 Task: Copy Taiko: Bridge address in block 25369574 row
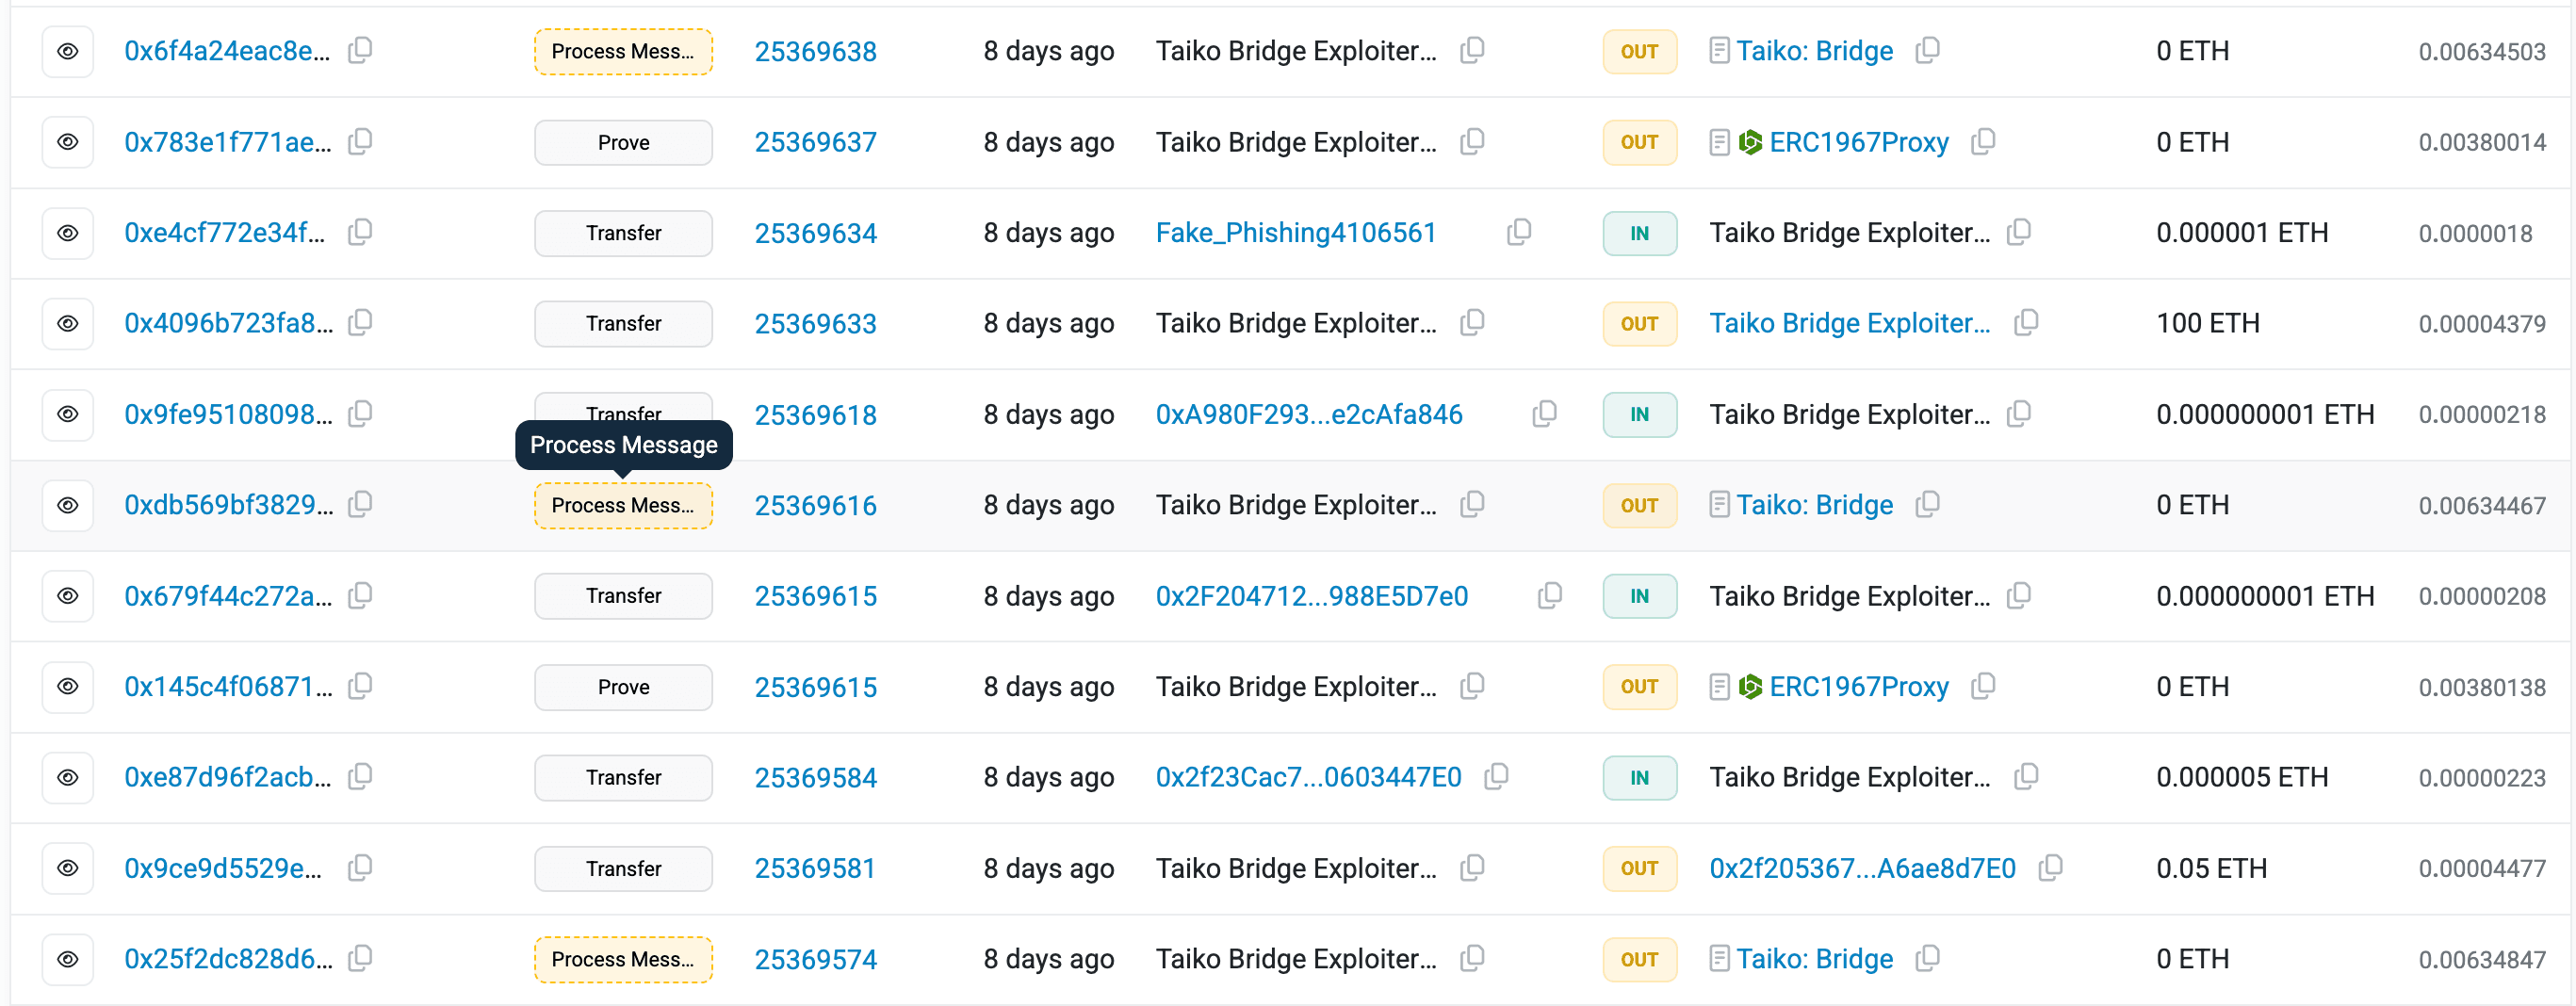coord(1927,958)
